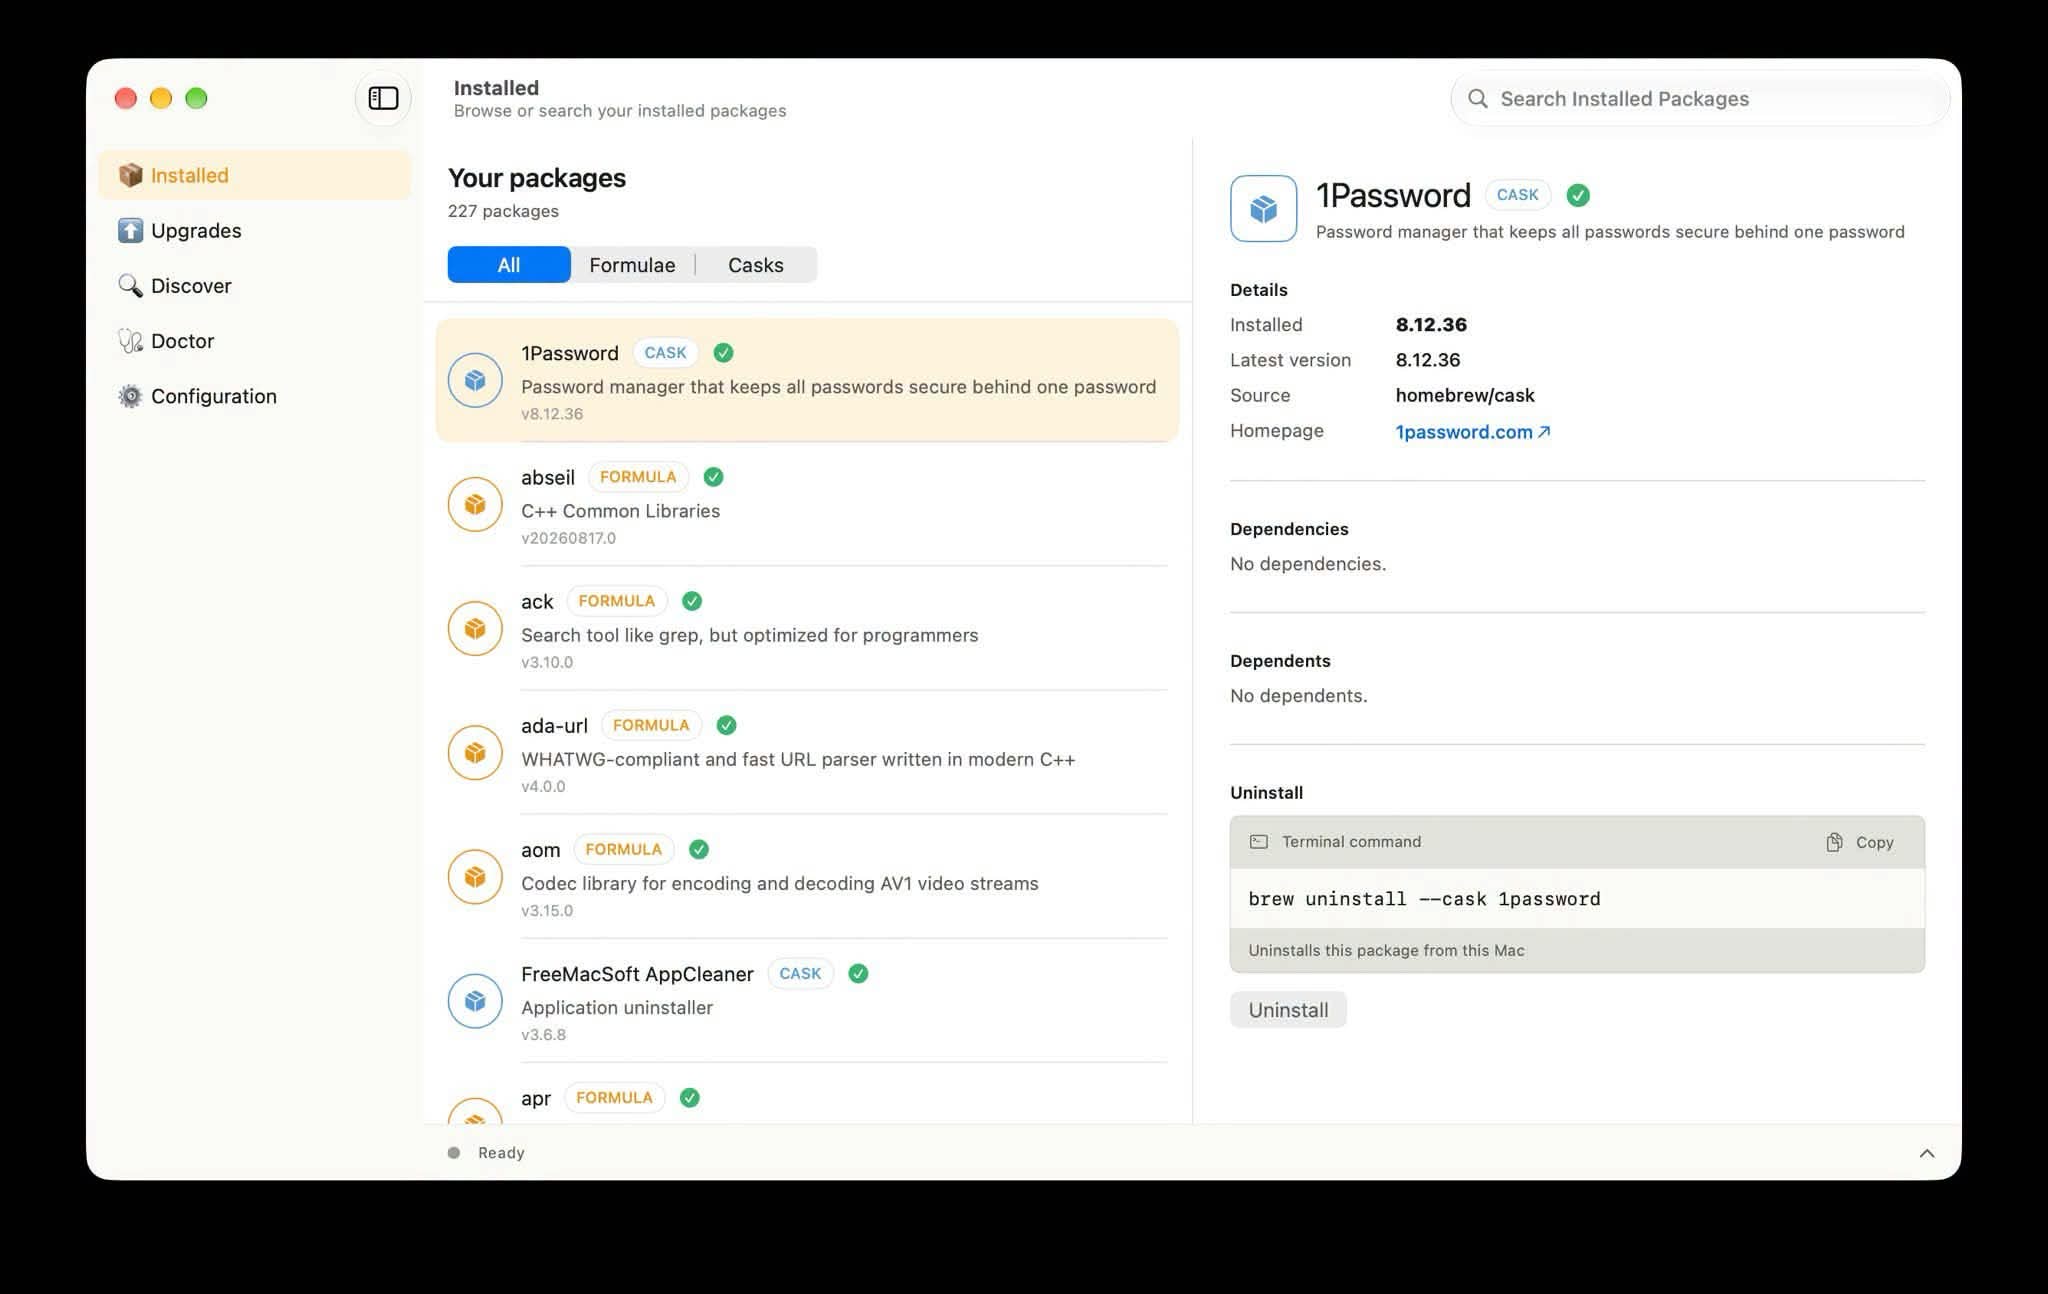Click the CASK badge next to FreeMacSoft AppCleaner
This screenshot has height=1294, width=2048.
point(800,973)
